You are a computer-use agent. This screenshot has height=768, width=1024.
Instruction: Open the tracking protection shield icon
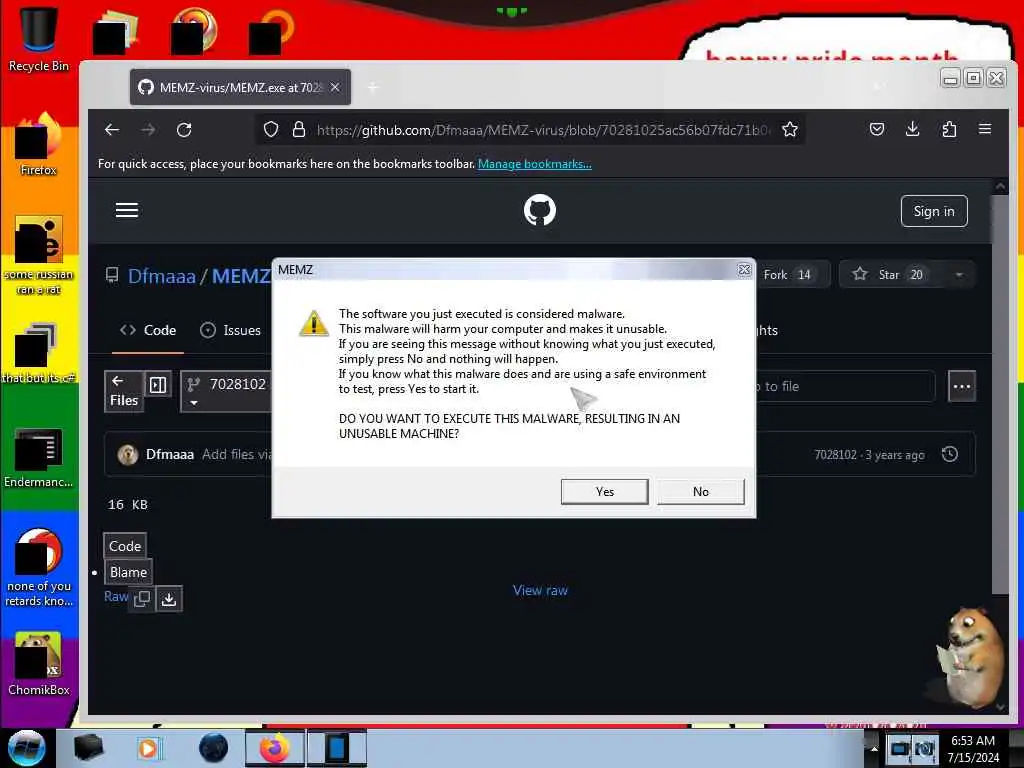click(271, 130)
